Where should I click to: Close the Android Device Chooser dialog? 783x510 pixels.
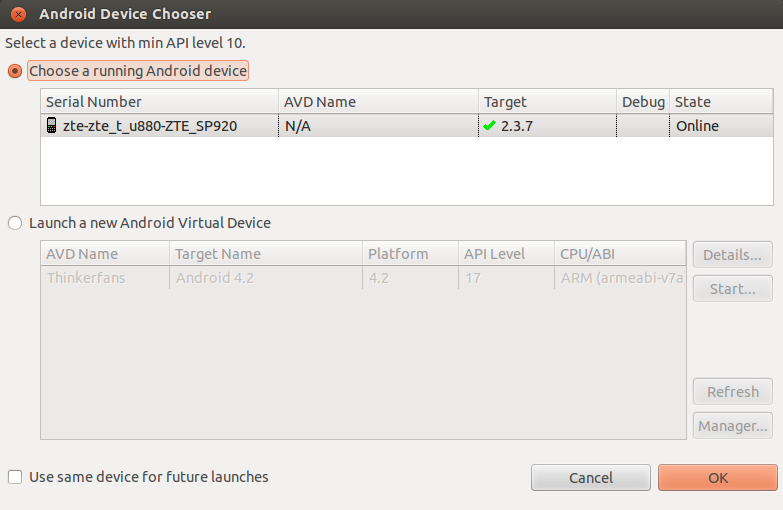pos(18,14)
